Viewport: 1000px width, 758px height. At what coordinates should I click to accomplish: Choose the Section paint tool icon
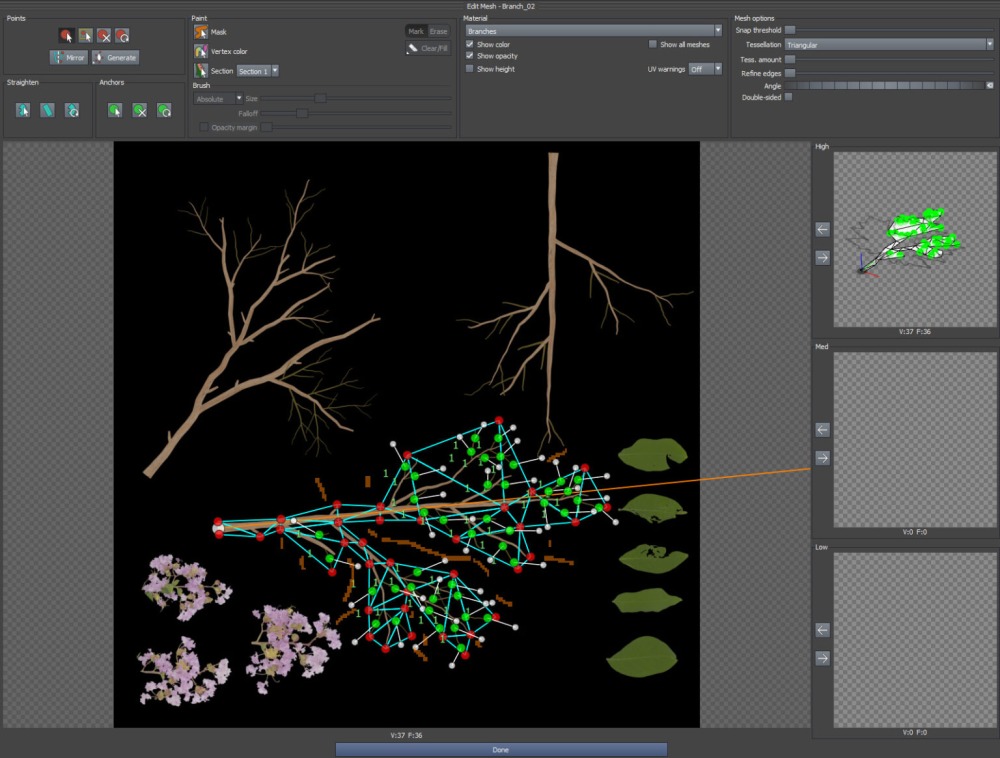201,71
